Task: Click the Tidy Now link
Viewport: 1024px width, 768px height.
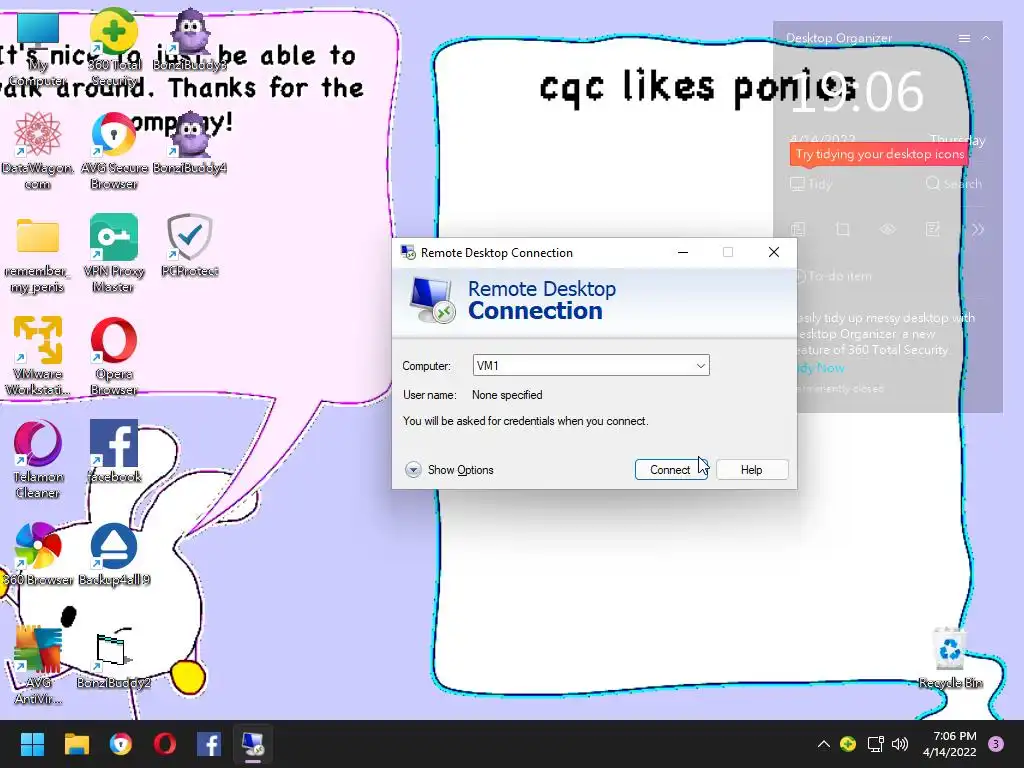Action: (821, 368)
